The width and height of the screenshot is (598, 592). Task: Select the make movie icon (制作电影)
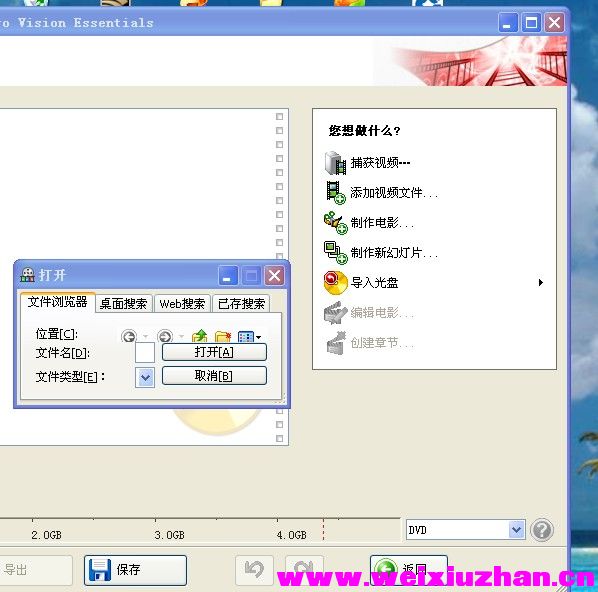[x=336, y=223]
